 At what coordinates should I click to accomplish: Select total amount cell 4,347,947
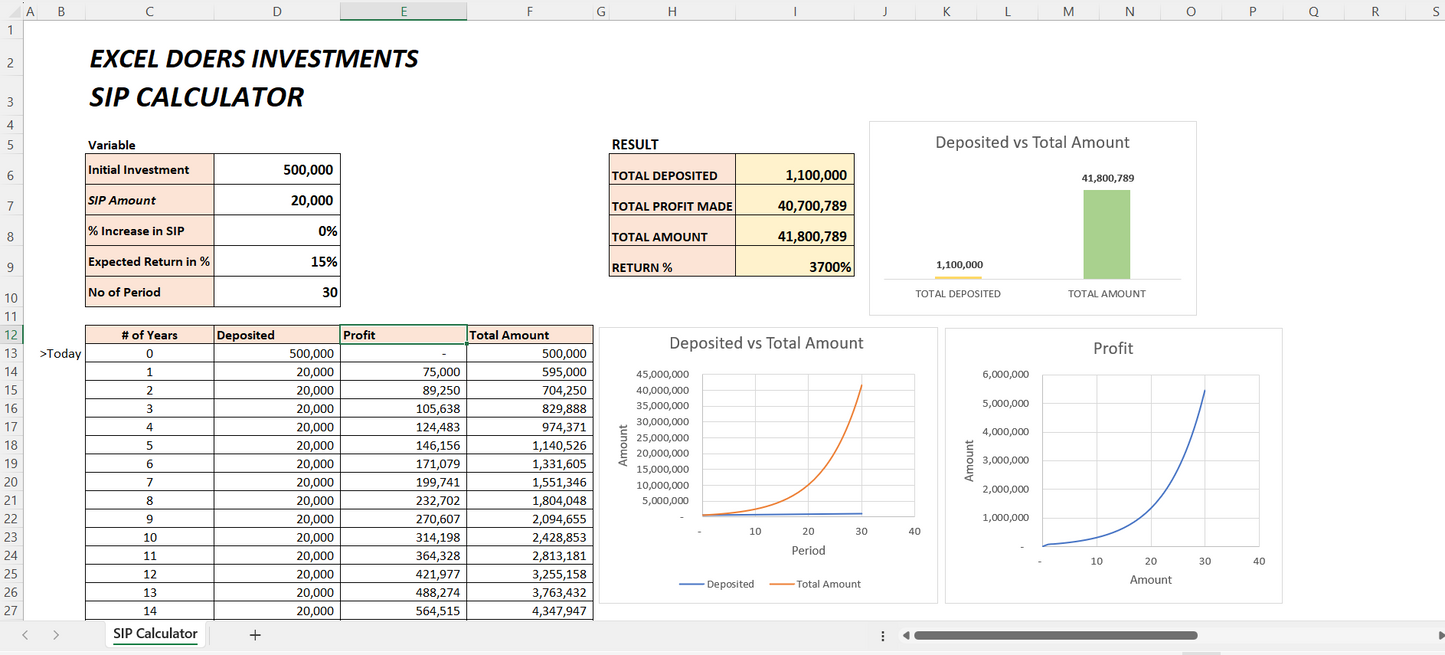tap(530, 610)
